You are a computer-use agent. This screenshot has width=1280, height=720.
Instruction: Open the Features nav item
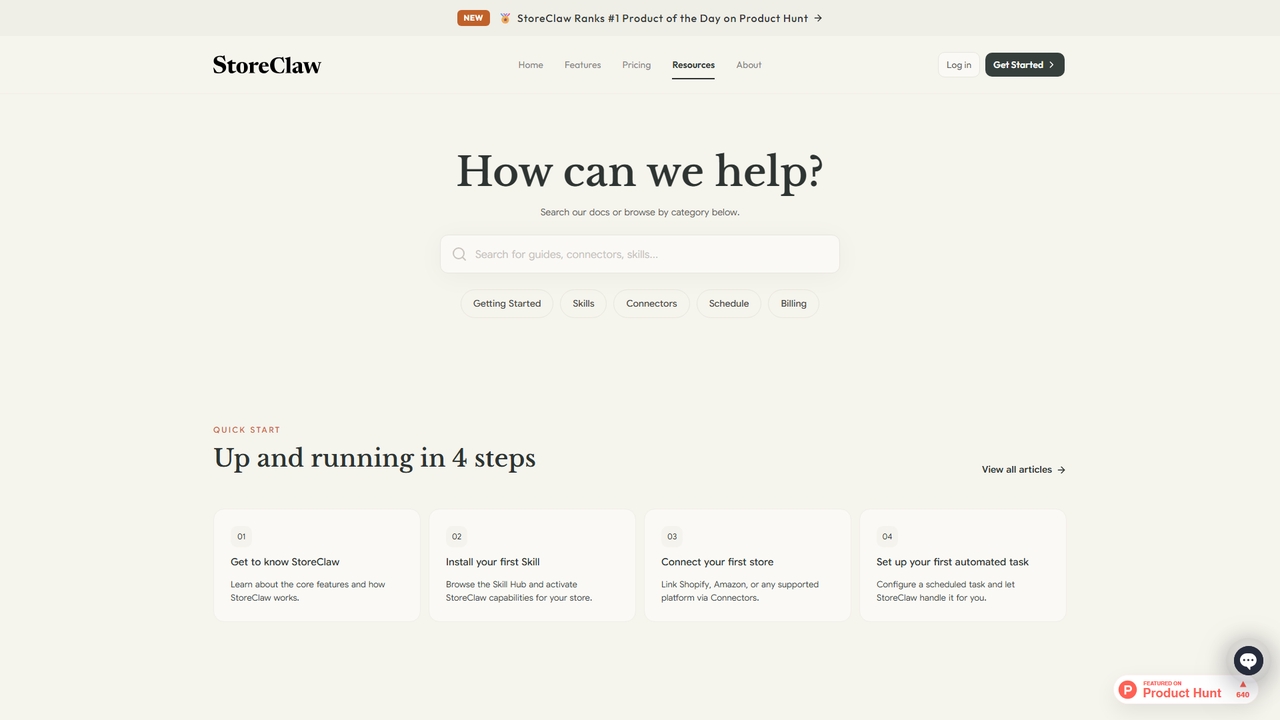click(583, 65)
